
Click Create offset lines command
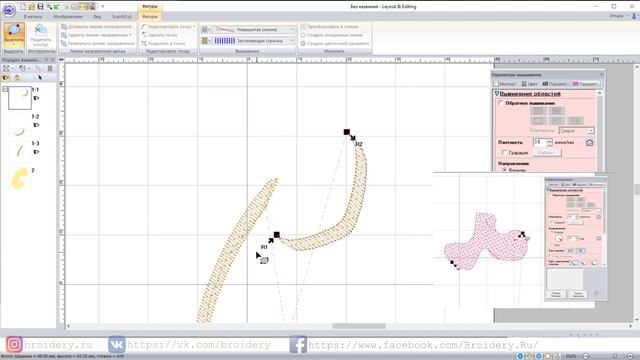click(x=331, y=35)
